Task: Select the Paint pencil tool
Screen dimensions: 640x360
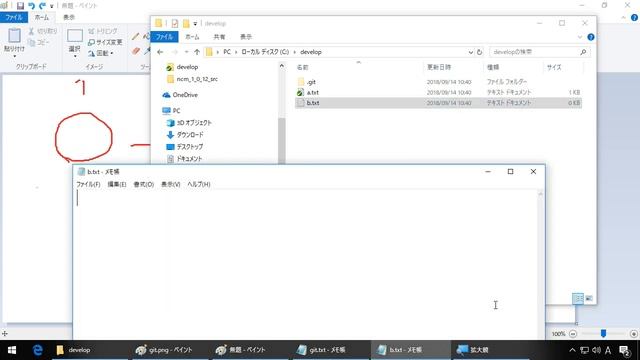Action: [136, 37]
